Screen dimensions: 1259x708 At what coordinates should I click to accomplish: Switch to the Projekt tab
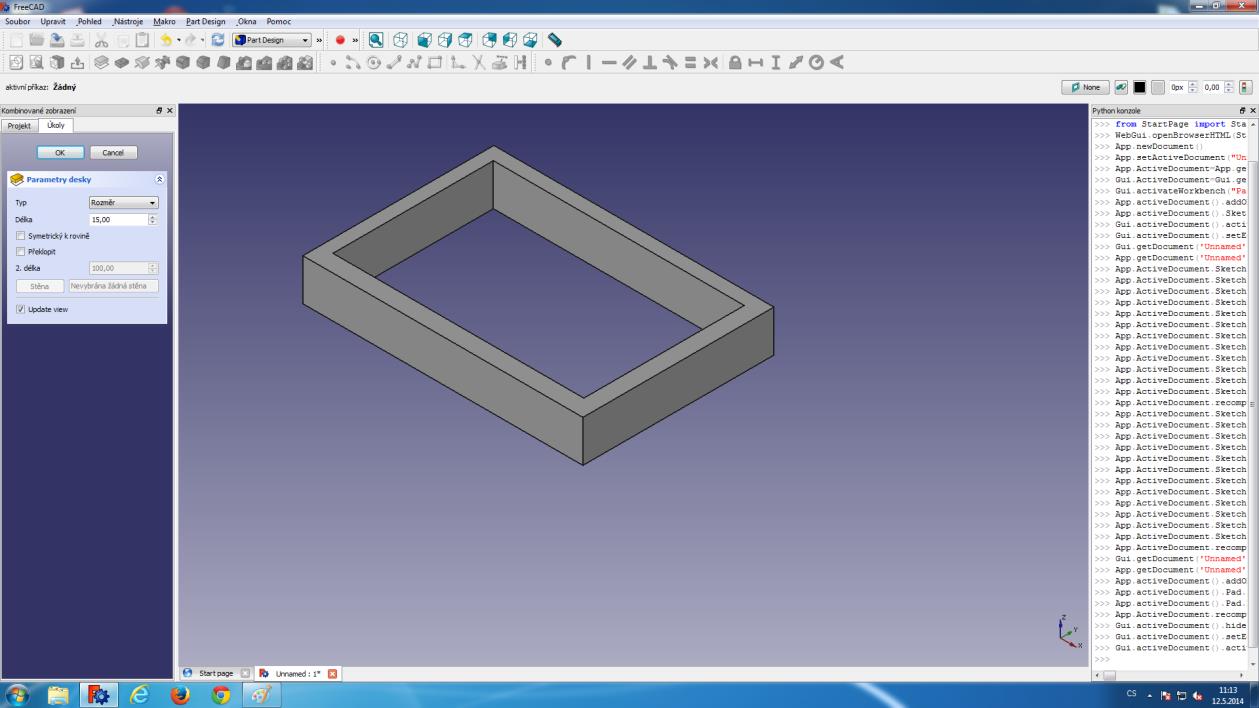(x=20, y=125)
